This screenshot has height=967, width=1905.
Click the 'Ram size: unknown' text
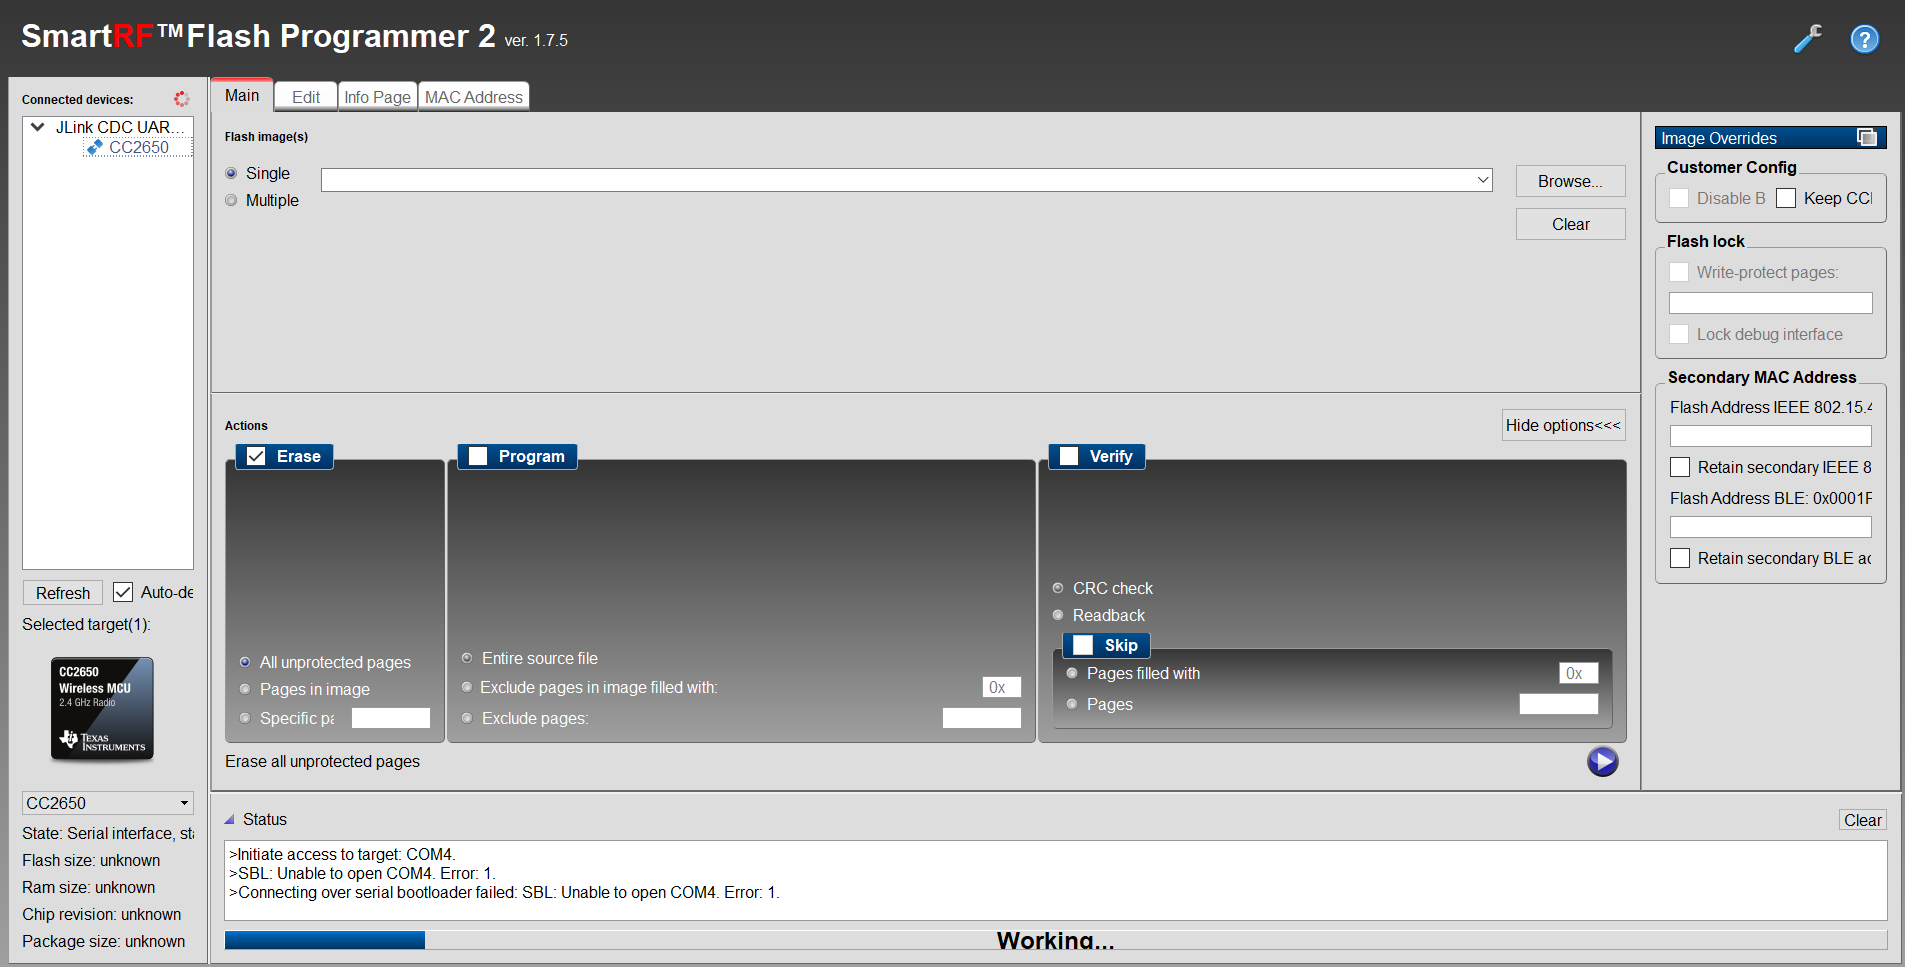click(x=89, y=887)
